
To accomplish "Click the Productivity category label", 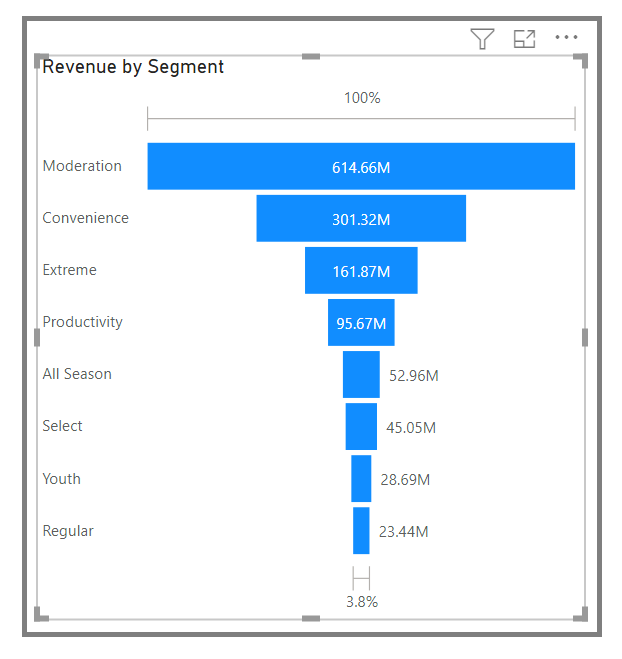I will [83, 322].
